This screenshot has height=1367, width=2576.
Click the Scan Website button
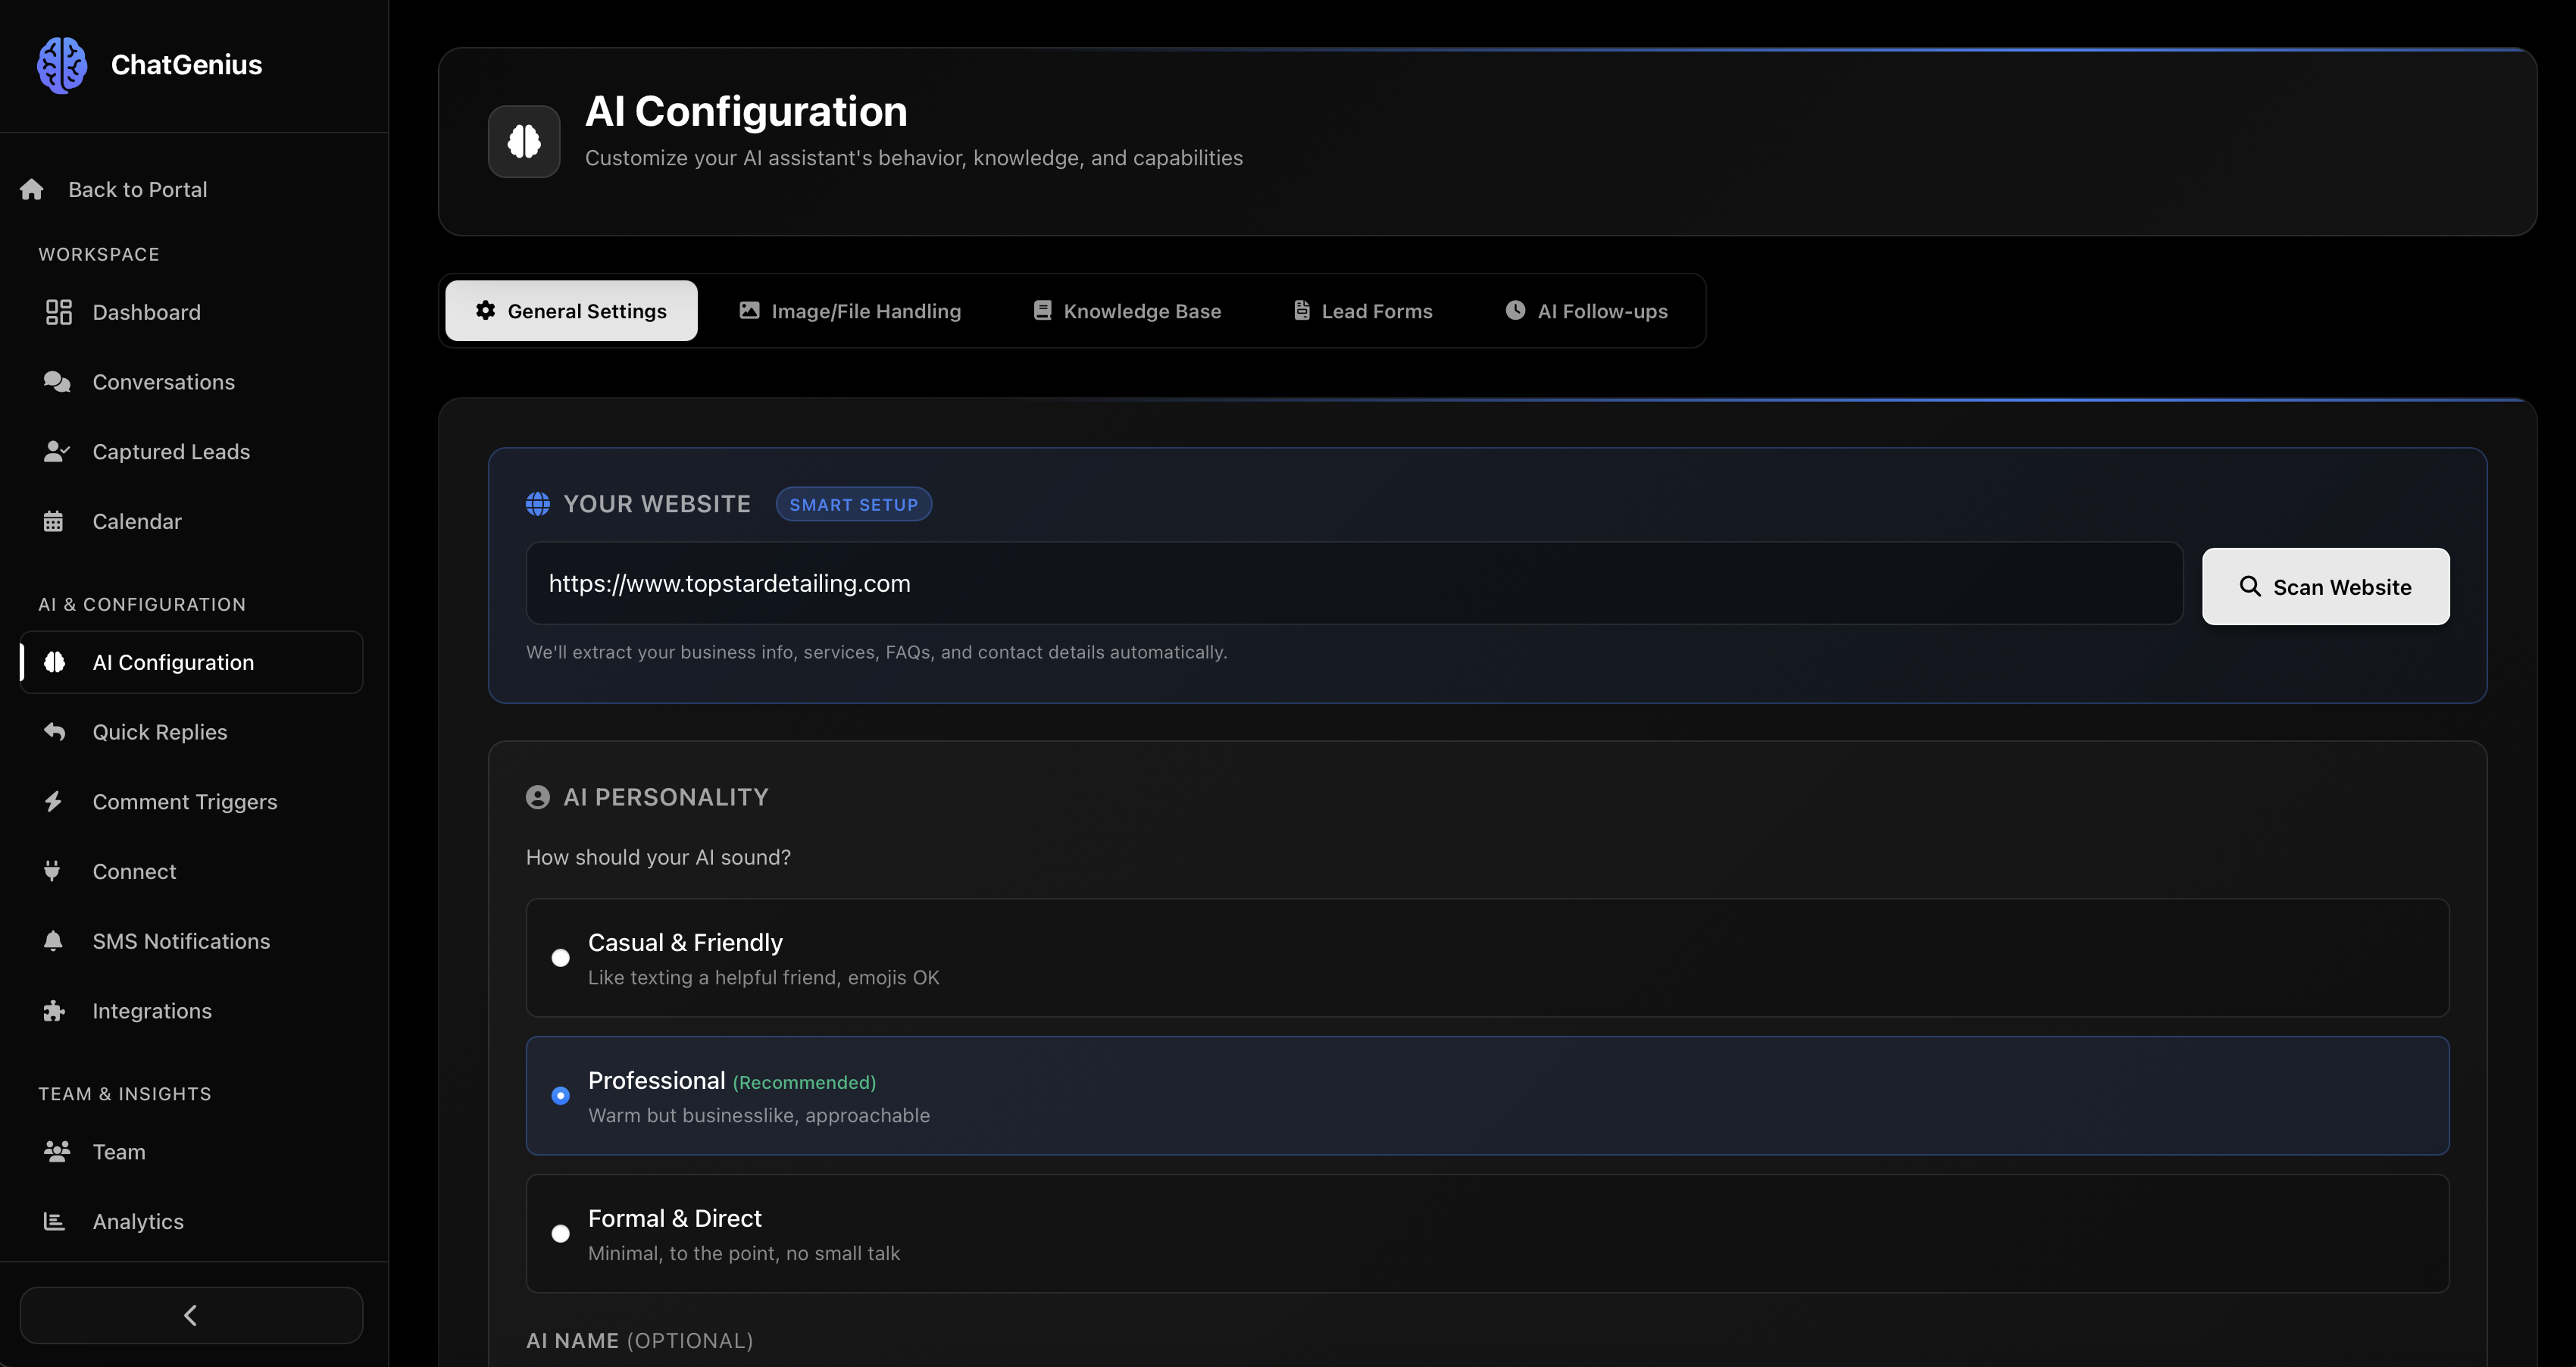[2325, 587]
